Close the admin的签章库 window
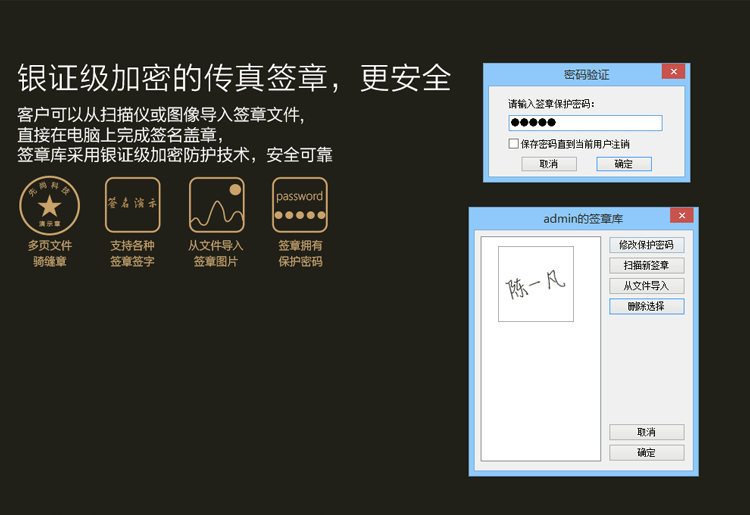This screenshot has width=750, height=515. (x=681, y=216)
